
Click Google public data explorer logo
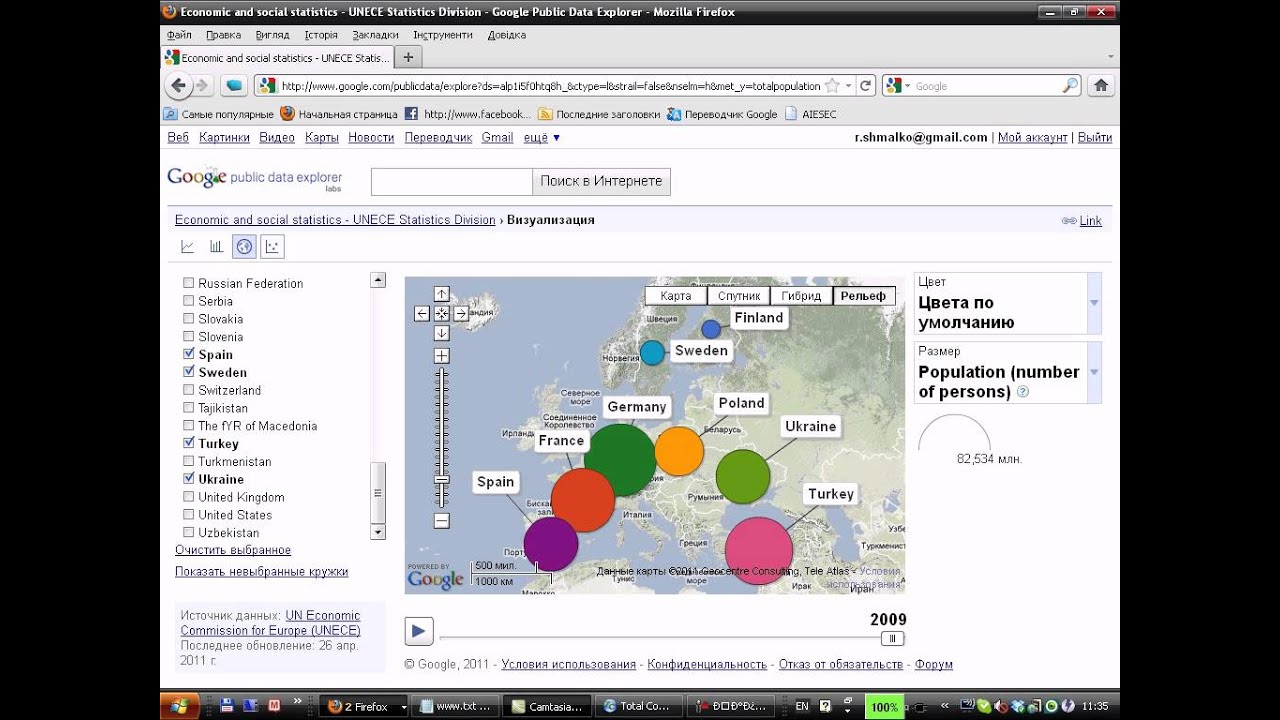click(x=255, y=179)
